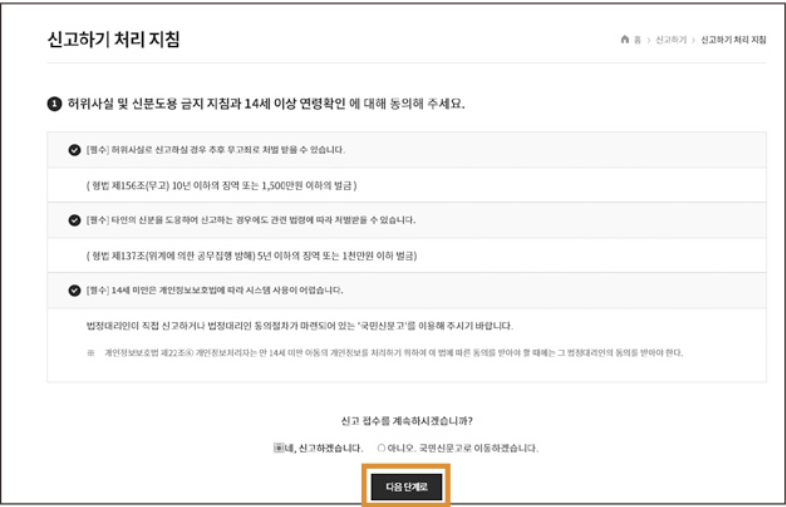Viewport: 786px width, 507px height.
Task: Click the 신고 접수를 계속하시겠습니까? question
Action: pyautogui.click(x=407, y=421)
